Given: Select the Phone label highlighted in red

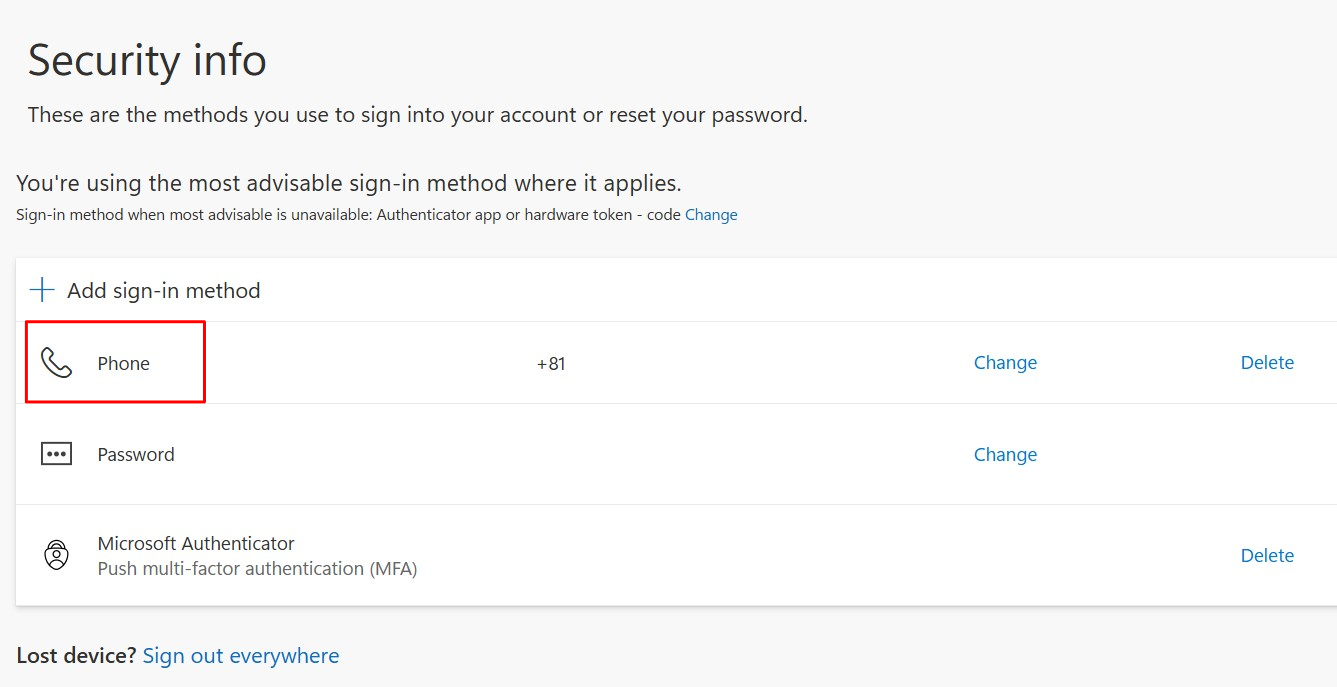Looking at the screenshot, I should pyautogui.click(x=123, y=362).
